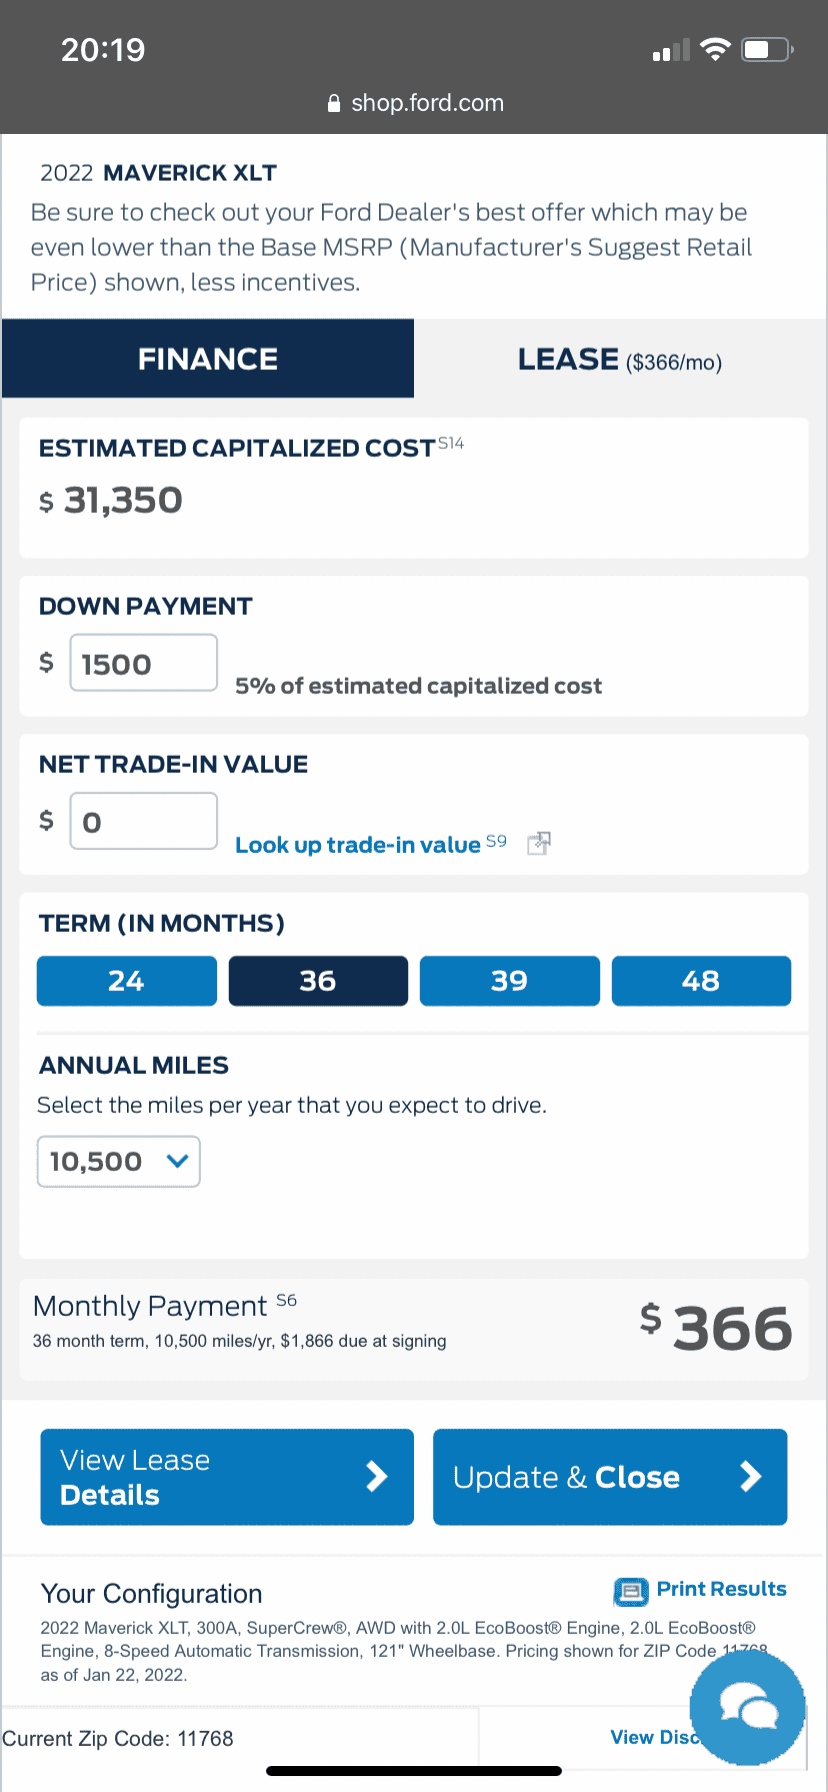Viewport: 828px width, 1792px height.
Task: Click the View Disclosures link
Action: coord(655,1737)
